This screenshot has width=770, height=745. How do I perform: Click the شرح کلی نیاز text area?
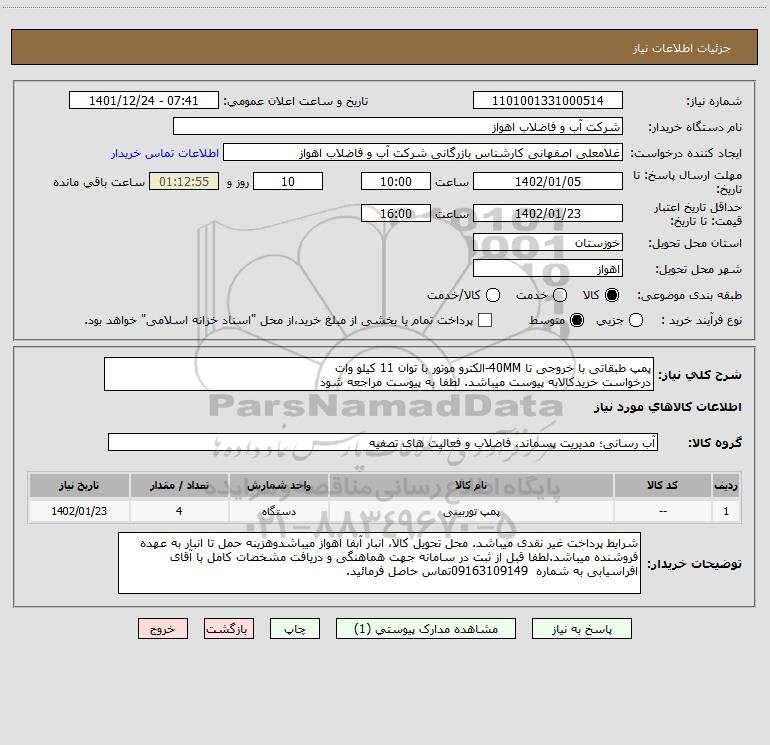[x=379, y=374]
